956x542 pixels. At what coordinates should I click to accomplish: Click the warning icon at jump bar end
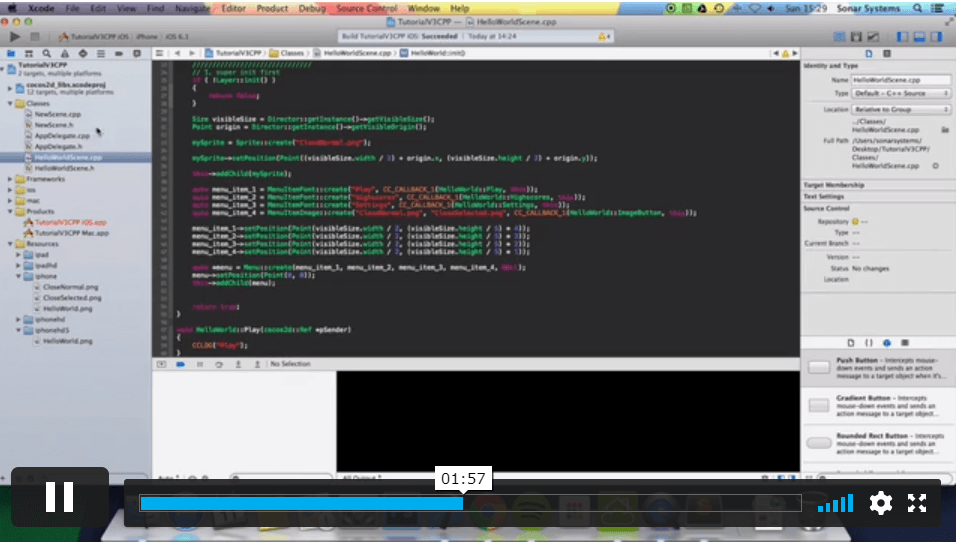point(785,53)
